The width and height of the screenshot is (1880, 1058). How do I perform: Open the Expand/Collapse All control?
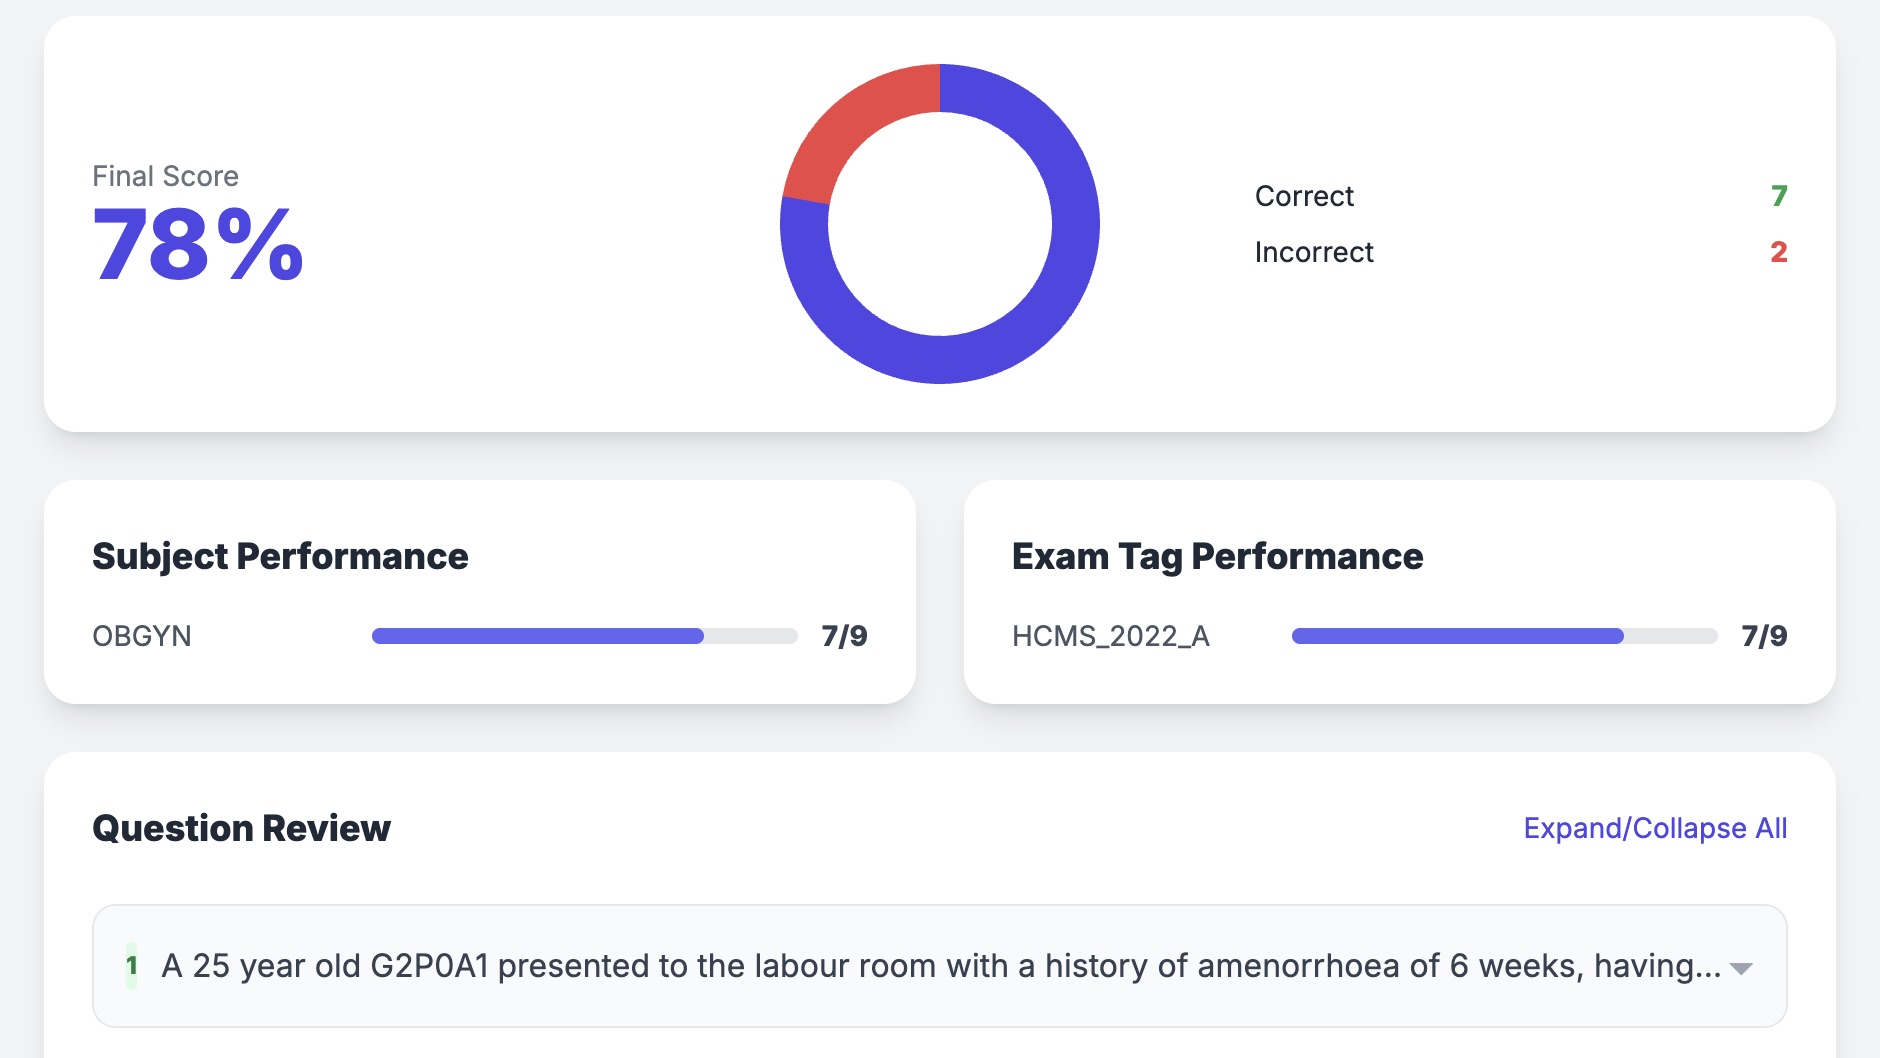[1655, 828]
